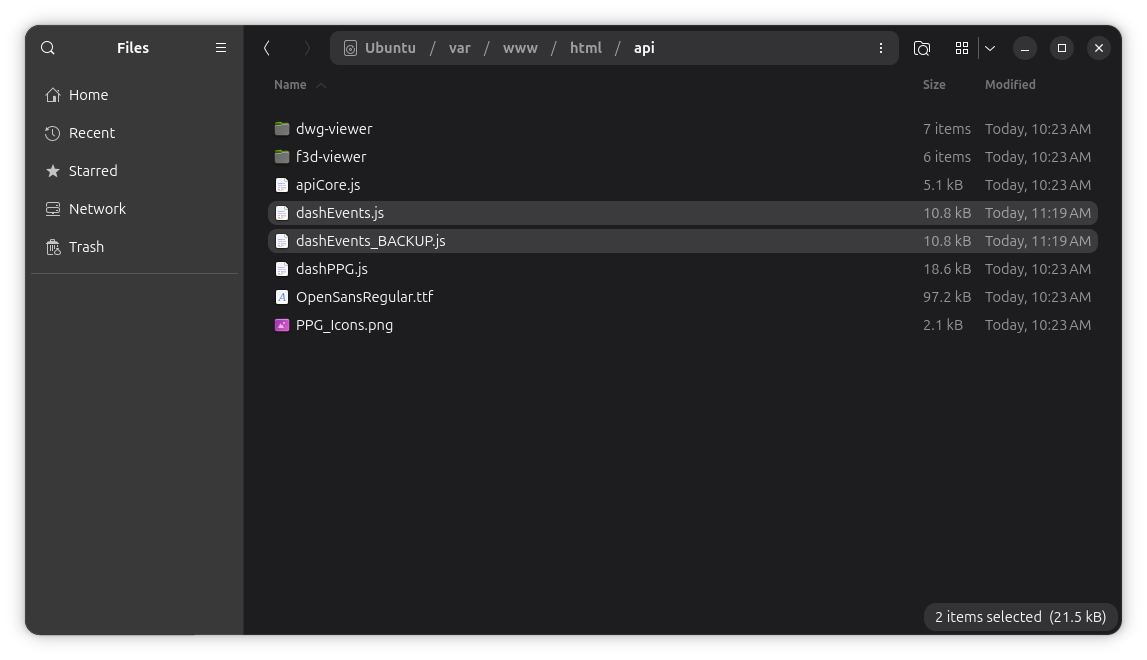Open the Home sidebar location

[88, 95]
